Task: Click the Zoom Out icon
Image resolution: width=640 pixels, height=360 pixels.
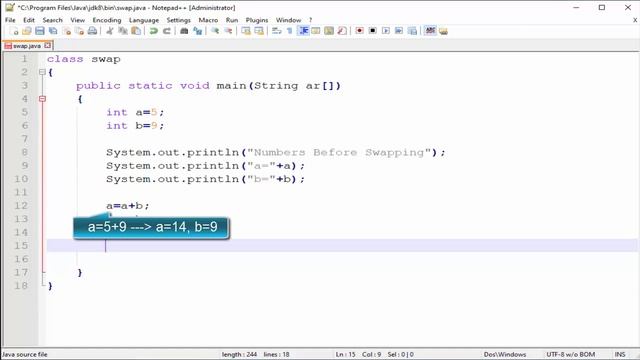Action: (x=228, y=31)
